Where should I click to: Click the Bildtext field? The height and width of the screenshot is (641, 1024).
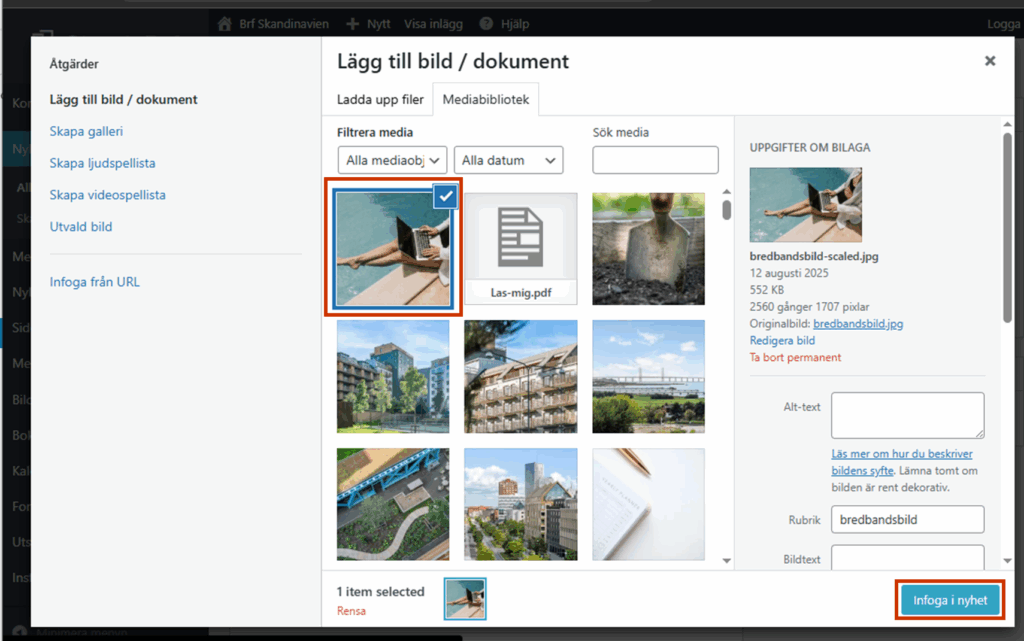point(908,557)
